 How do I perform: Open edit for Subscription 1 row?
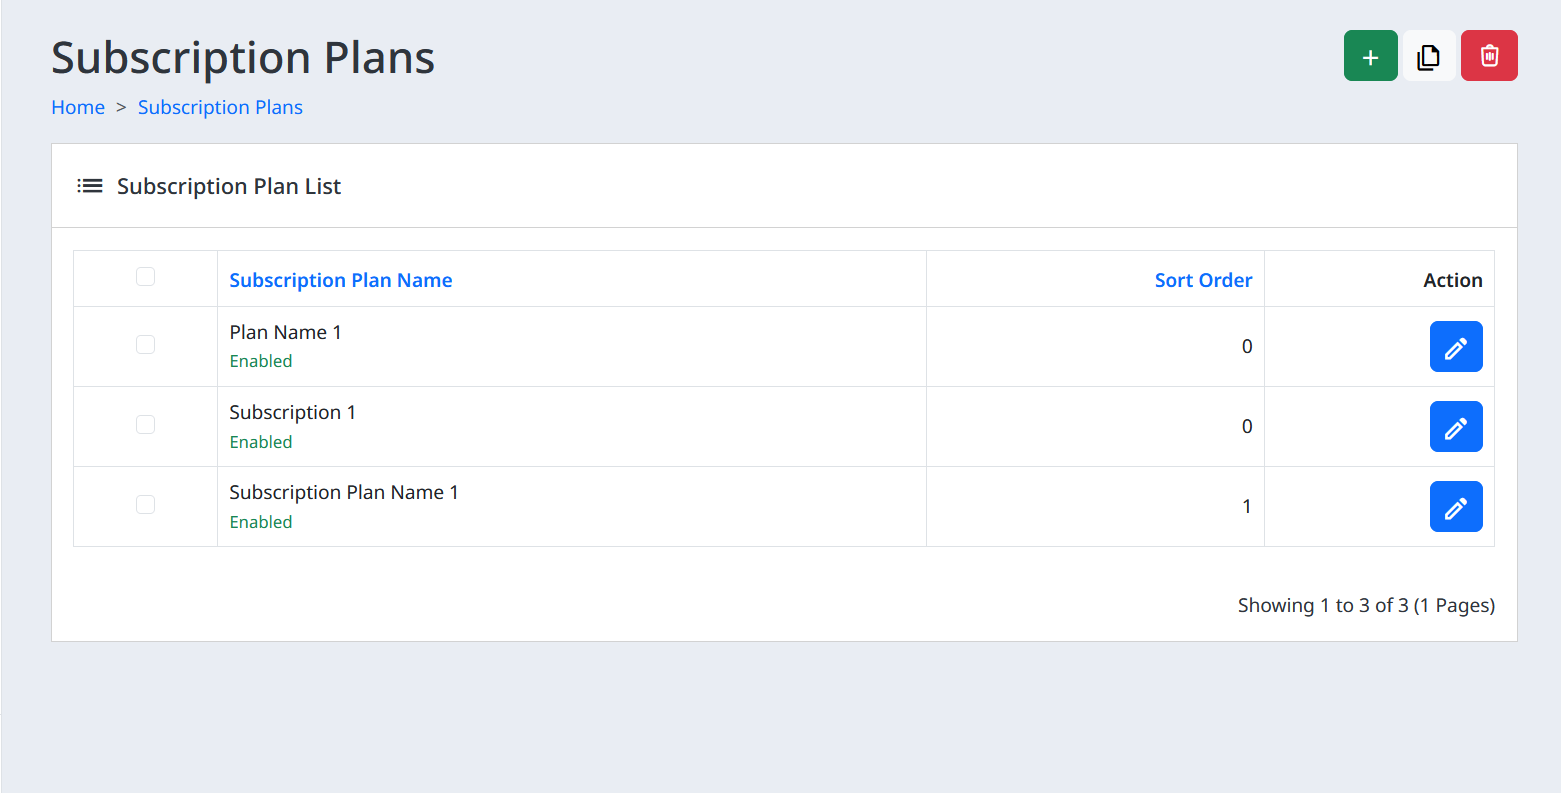[x=1455, y=427]
